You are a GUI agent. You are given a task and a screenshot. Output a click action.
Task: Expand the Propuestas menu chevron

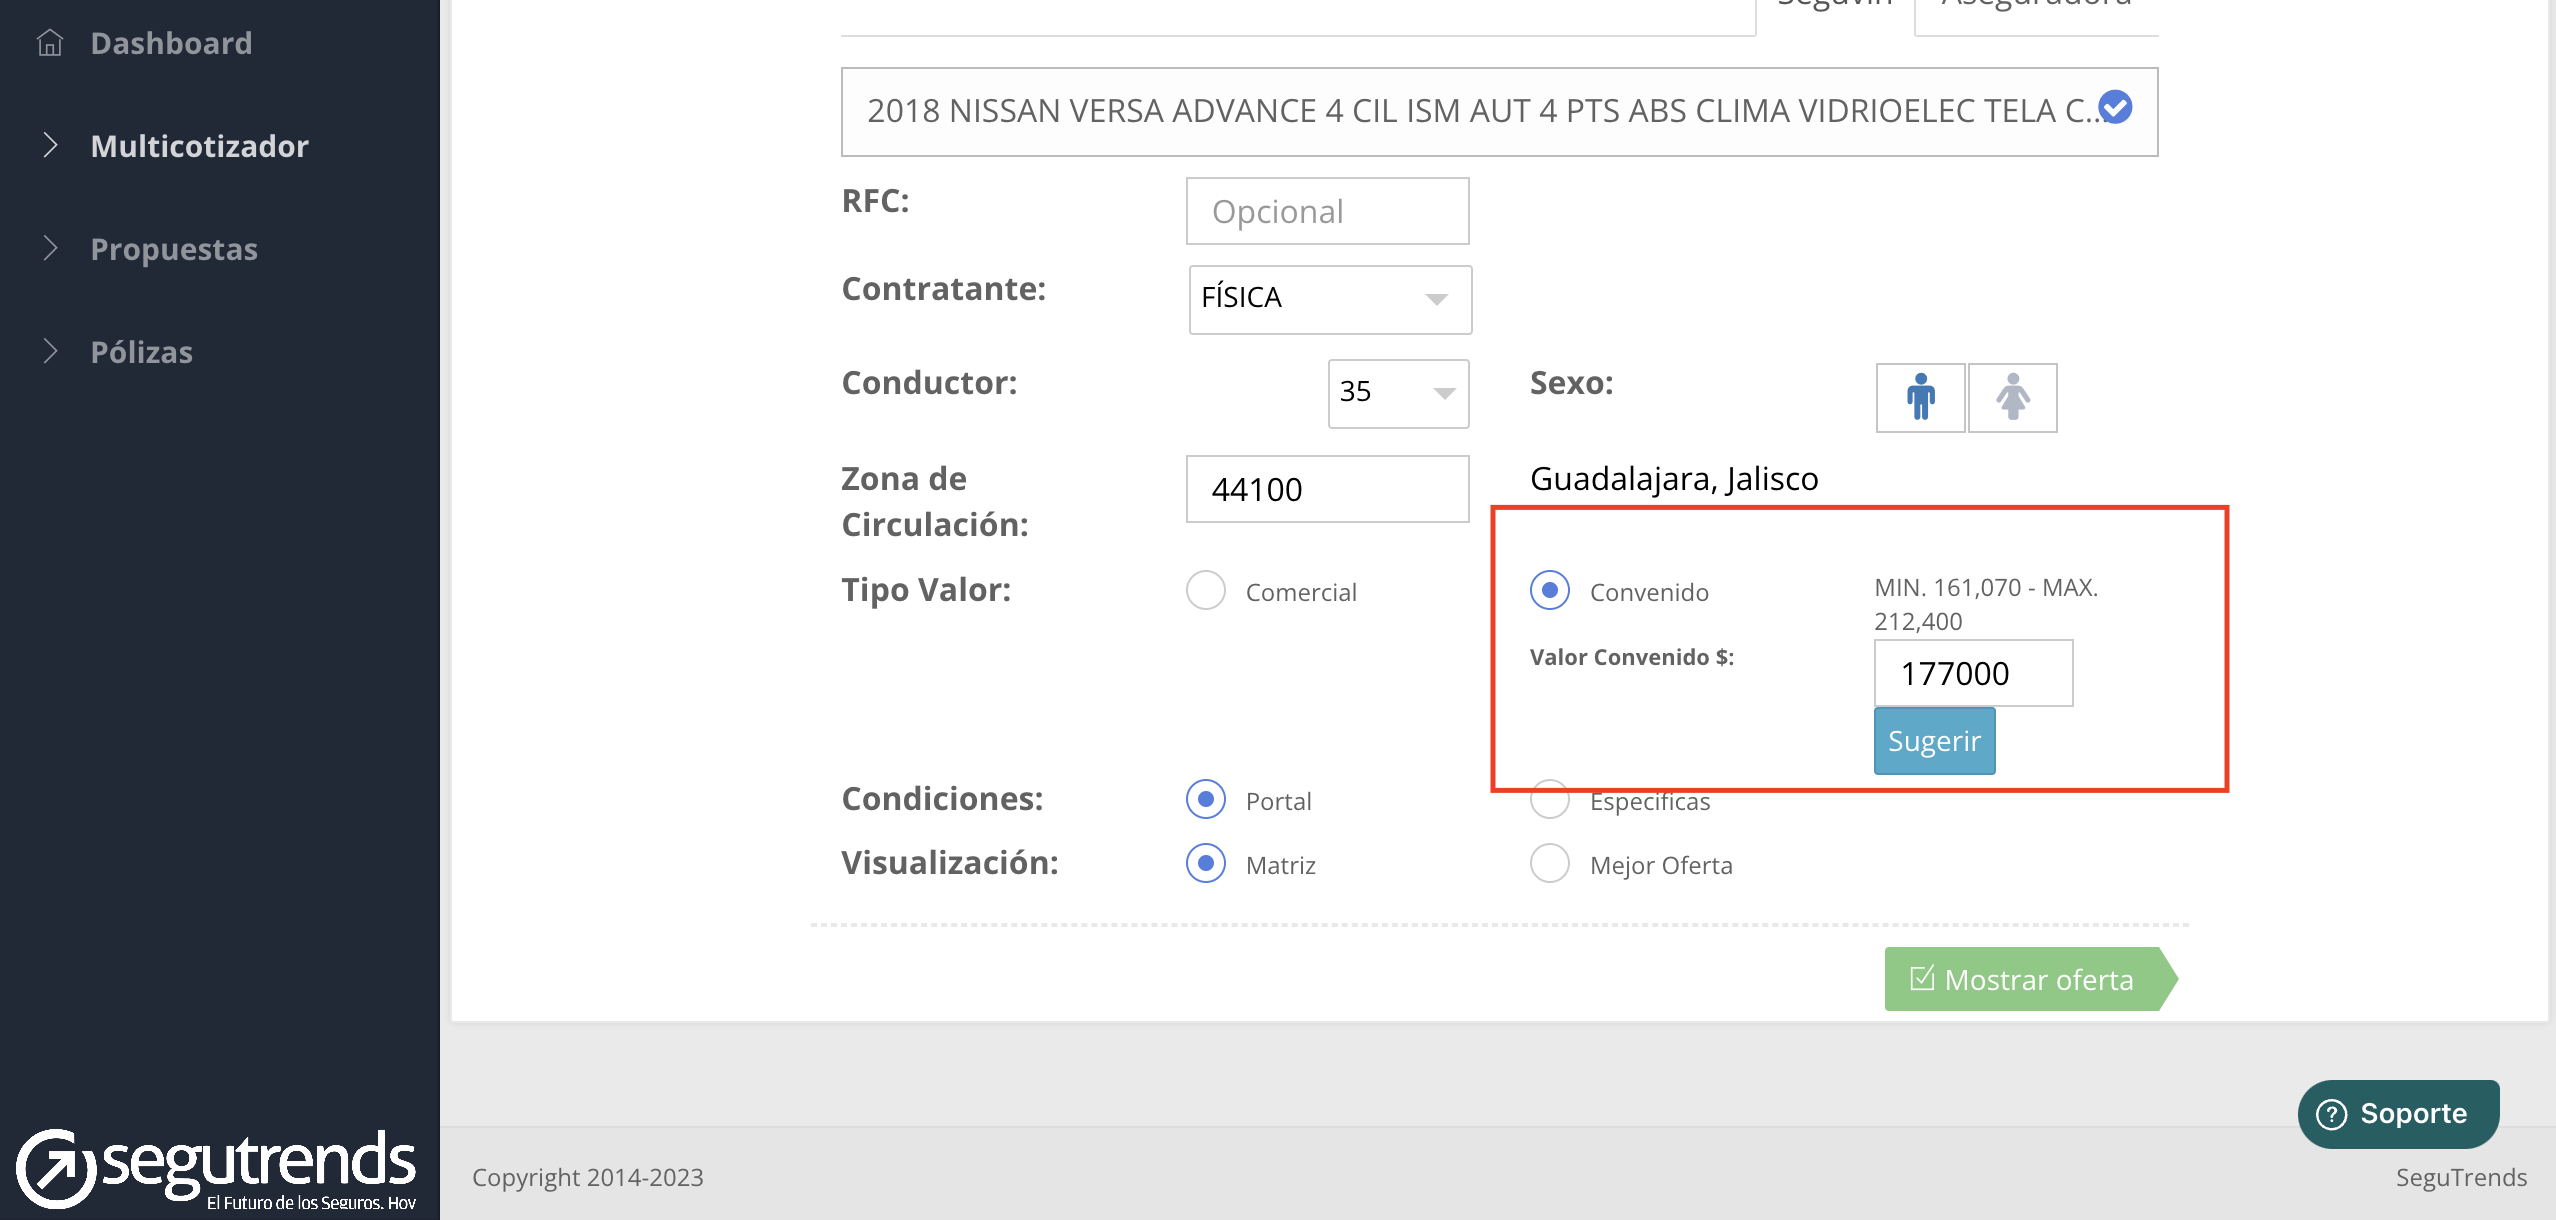[x=51, y=248]
